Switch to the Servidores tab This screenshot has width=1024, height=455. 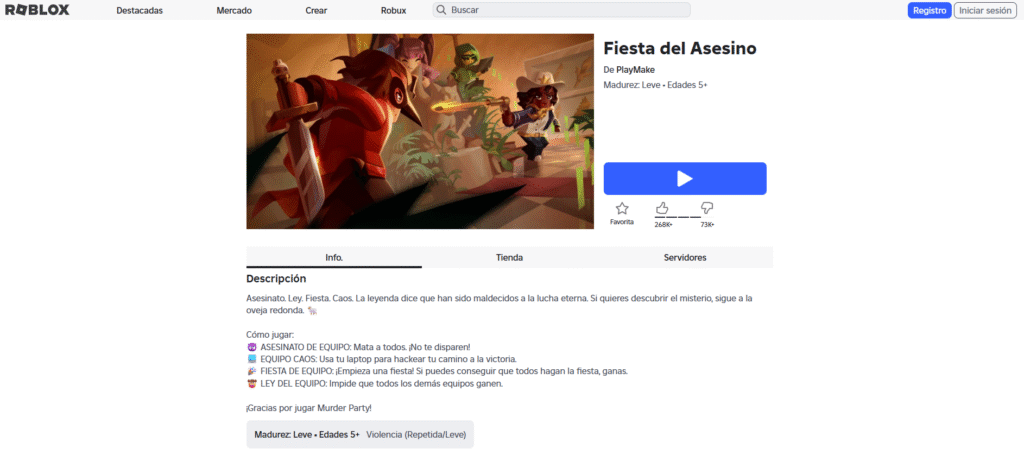pos(685,257)
